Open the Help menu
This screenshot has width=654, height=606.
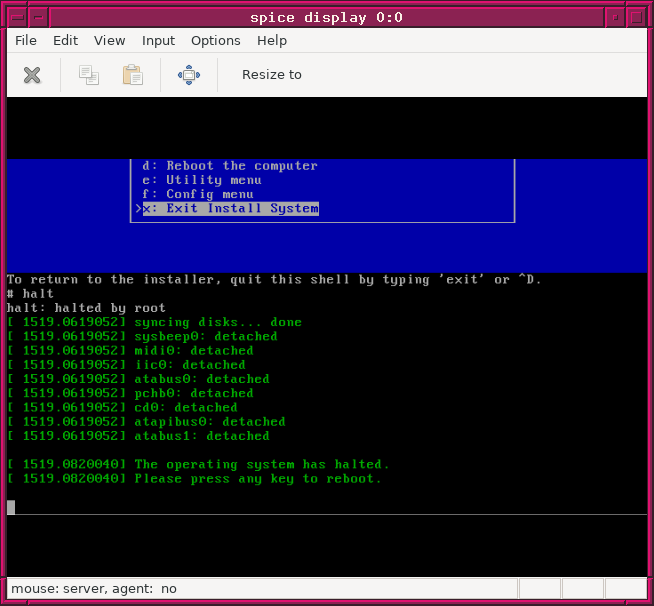coord(272,41)
